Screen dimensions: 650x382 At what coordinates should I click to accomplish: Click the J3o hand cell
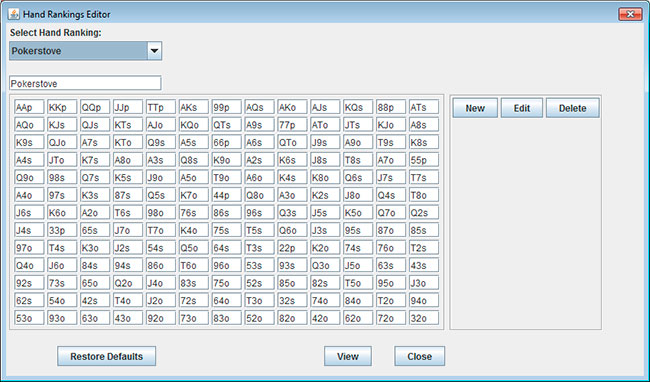tap(424, 283)
